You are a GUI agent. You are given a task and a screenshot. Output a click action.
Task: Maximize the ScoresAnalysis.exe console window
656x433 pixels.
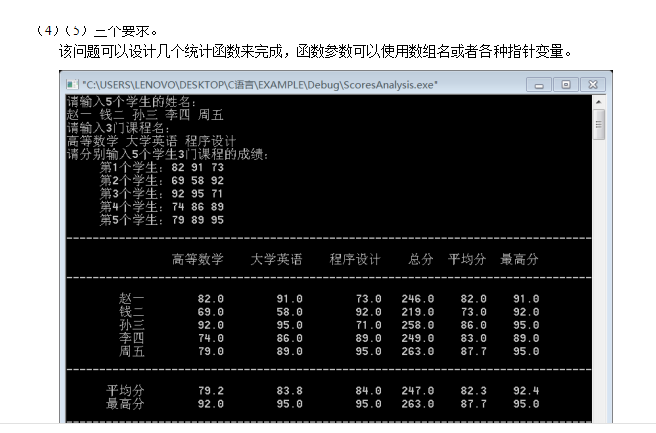click(566, 85)
